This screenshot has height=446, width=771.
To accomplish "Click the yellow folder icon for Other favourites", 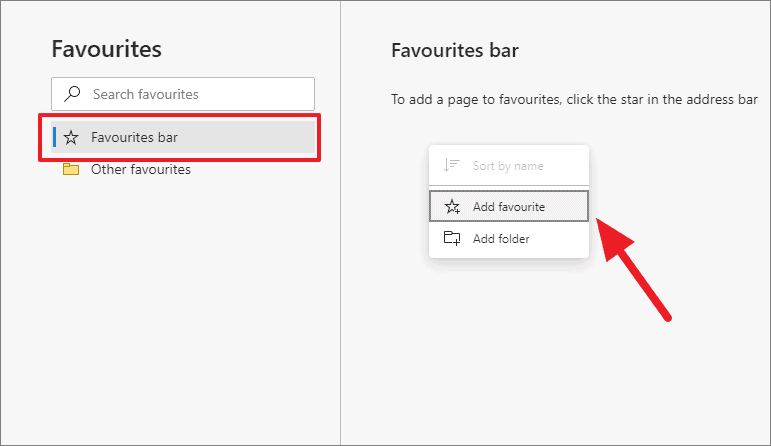I will [x=71, y=169].
